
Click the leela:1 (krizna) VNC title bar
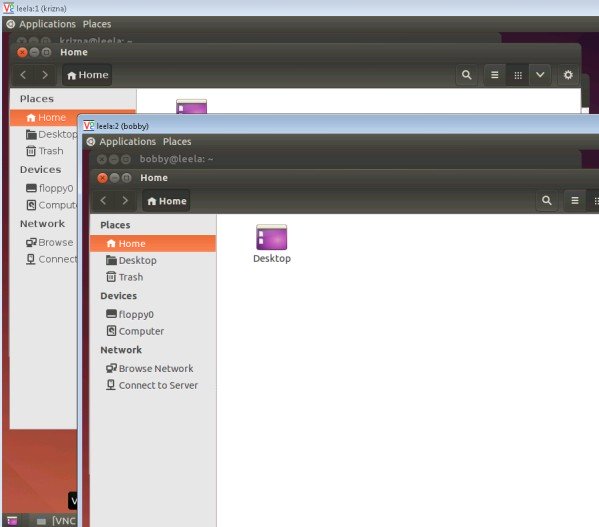300,8
